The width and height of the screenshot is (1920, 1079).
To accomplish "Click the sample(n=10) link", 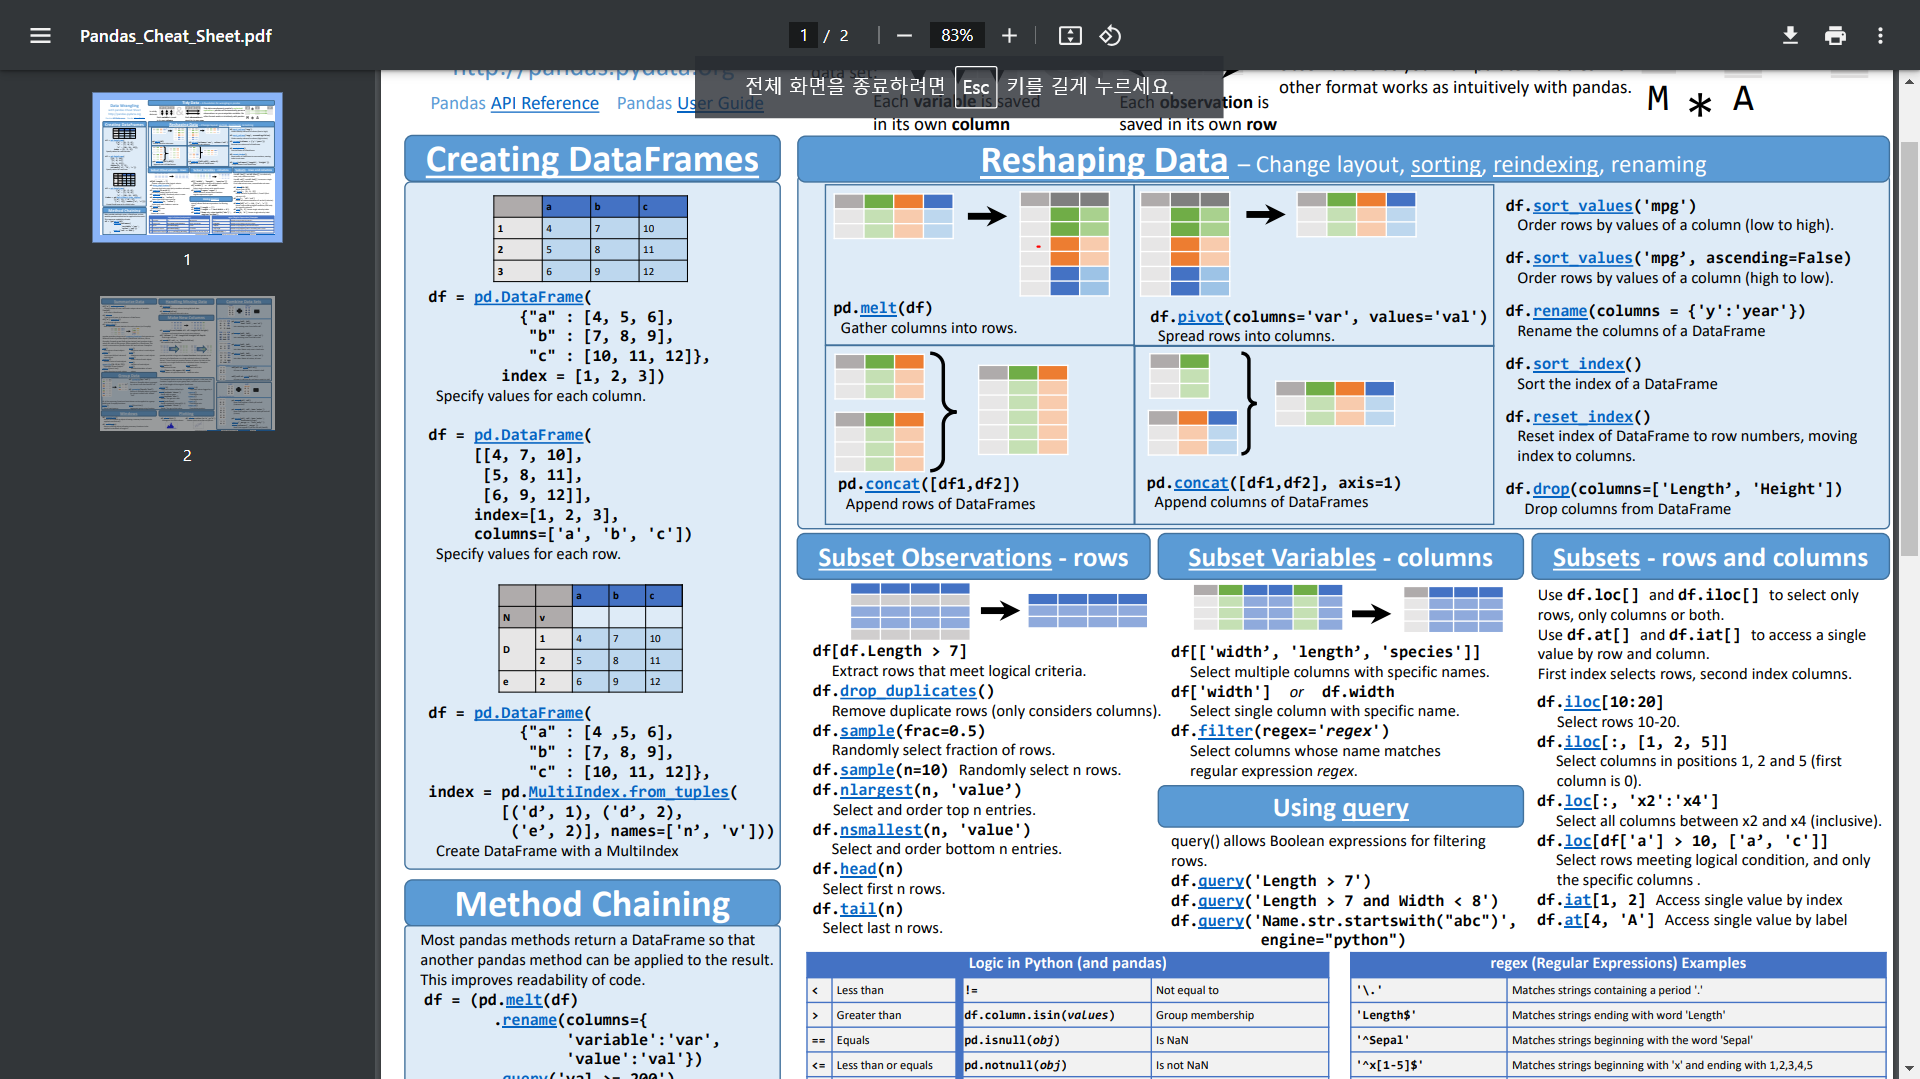I will [867, 770].
